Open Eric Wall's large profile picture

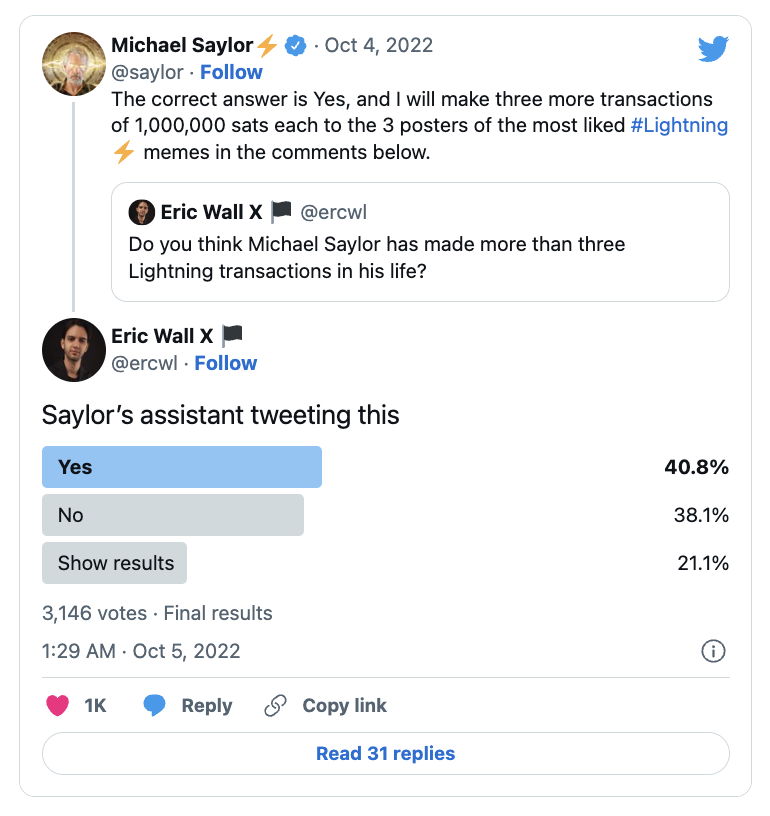click(74, 350)
